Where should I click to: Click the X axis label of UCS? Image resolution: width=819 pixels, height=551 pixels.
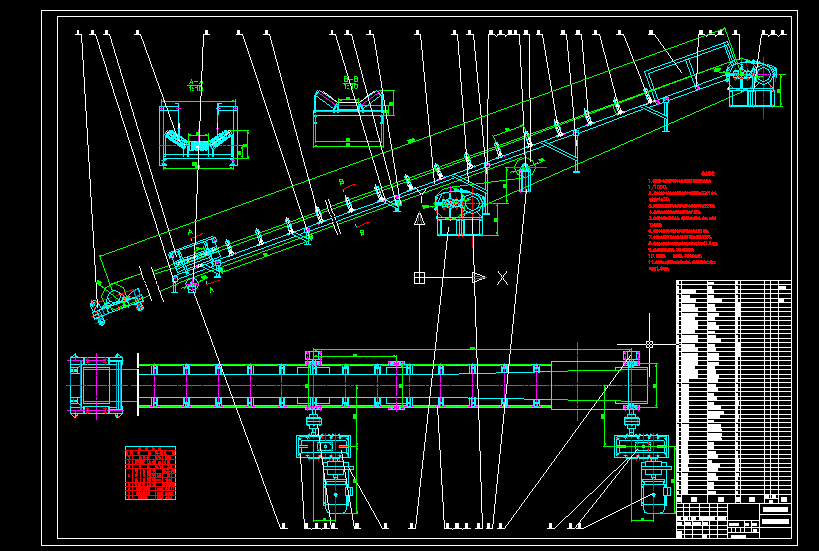502,278
